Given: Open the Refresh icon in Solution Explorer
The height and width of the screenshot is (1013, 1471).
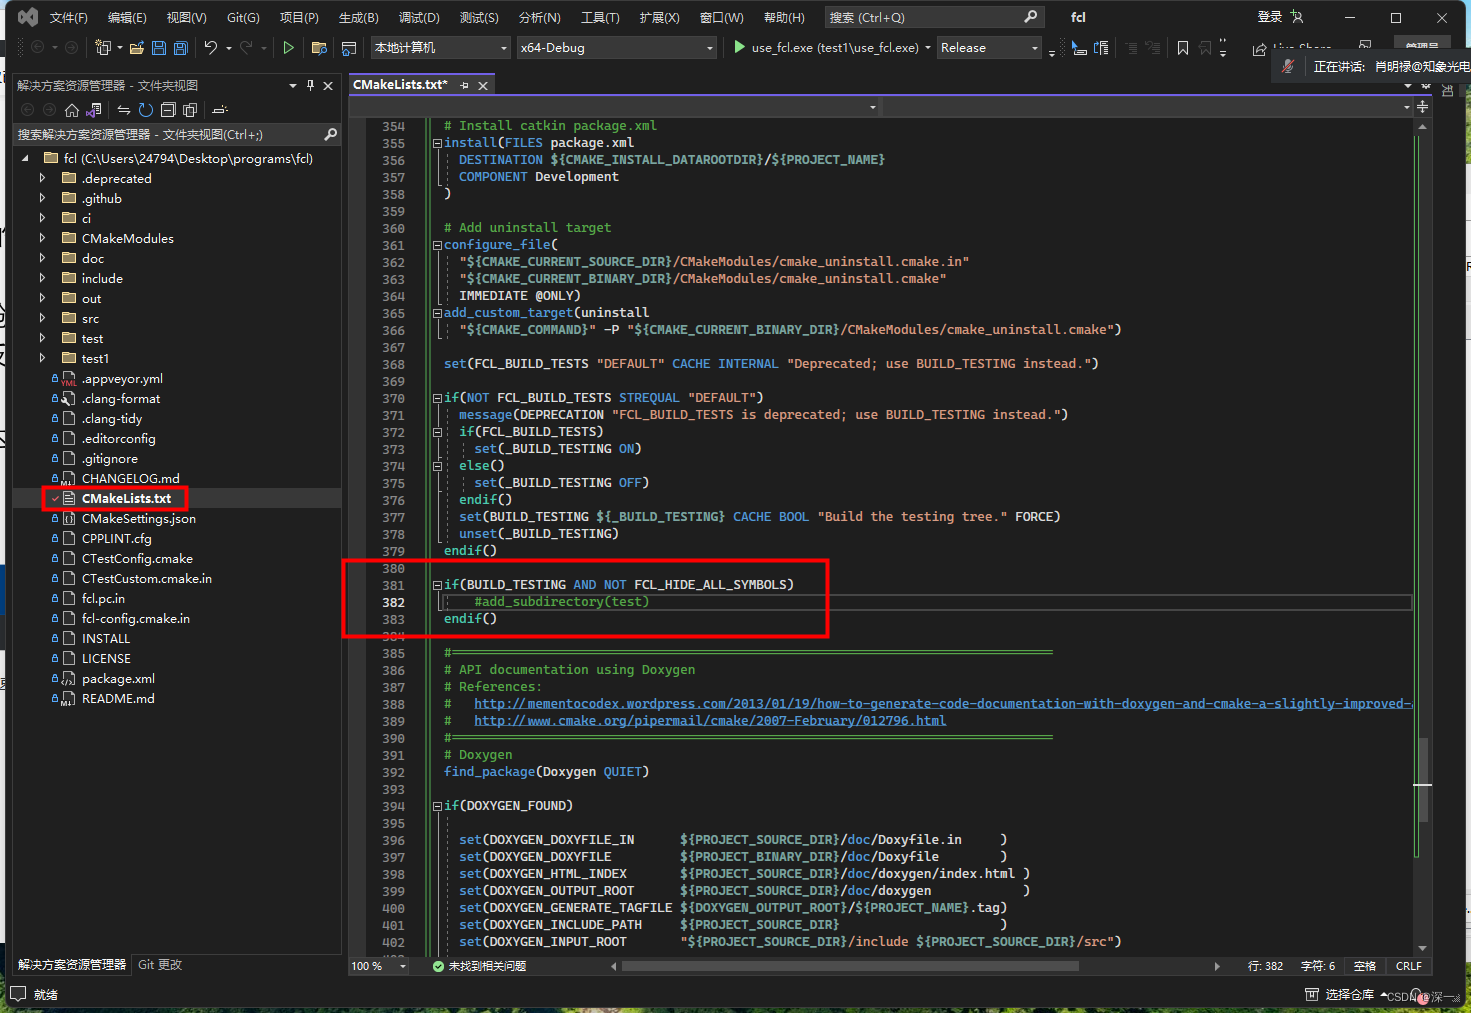Looking at the screenshot, I should point(144,110).
